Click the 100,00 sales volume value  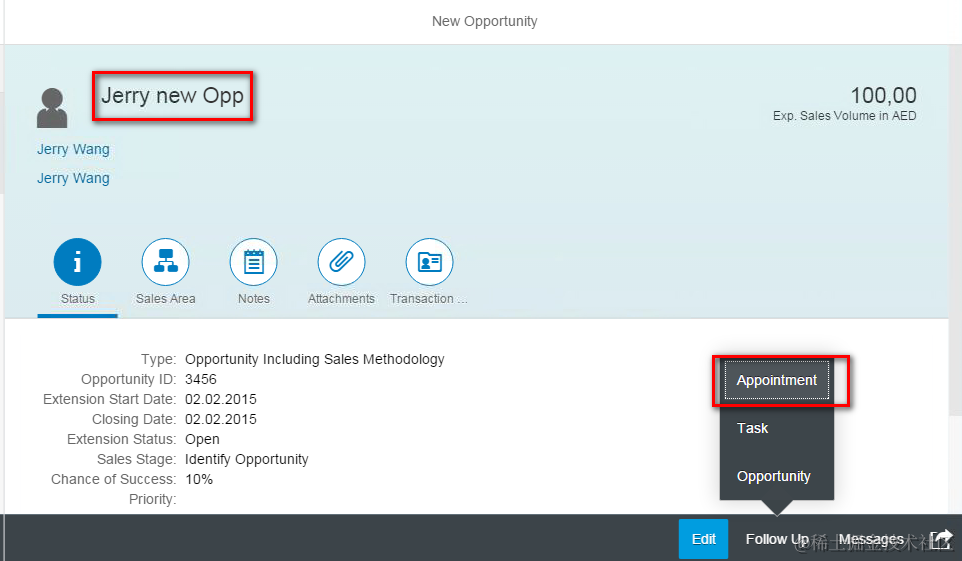point(883,95)
